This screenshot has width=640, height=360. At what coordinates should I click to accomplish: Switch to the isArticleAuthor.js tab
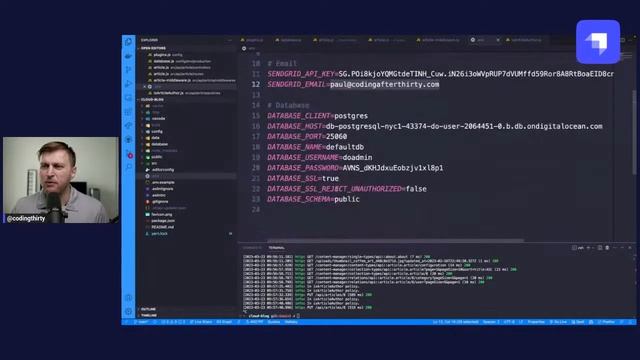pyautogui.click(x=524, y=40)
